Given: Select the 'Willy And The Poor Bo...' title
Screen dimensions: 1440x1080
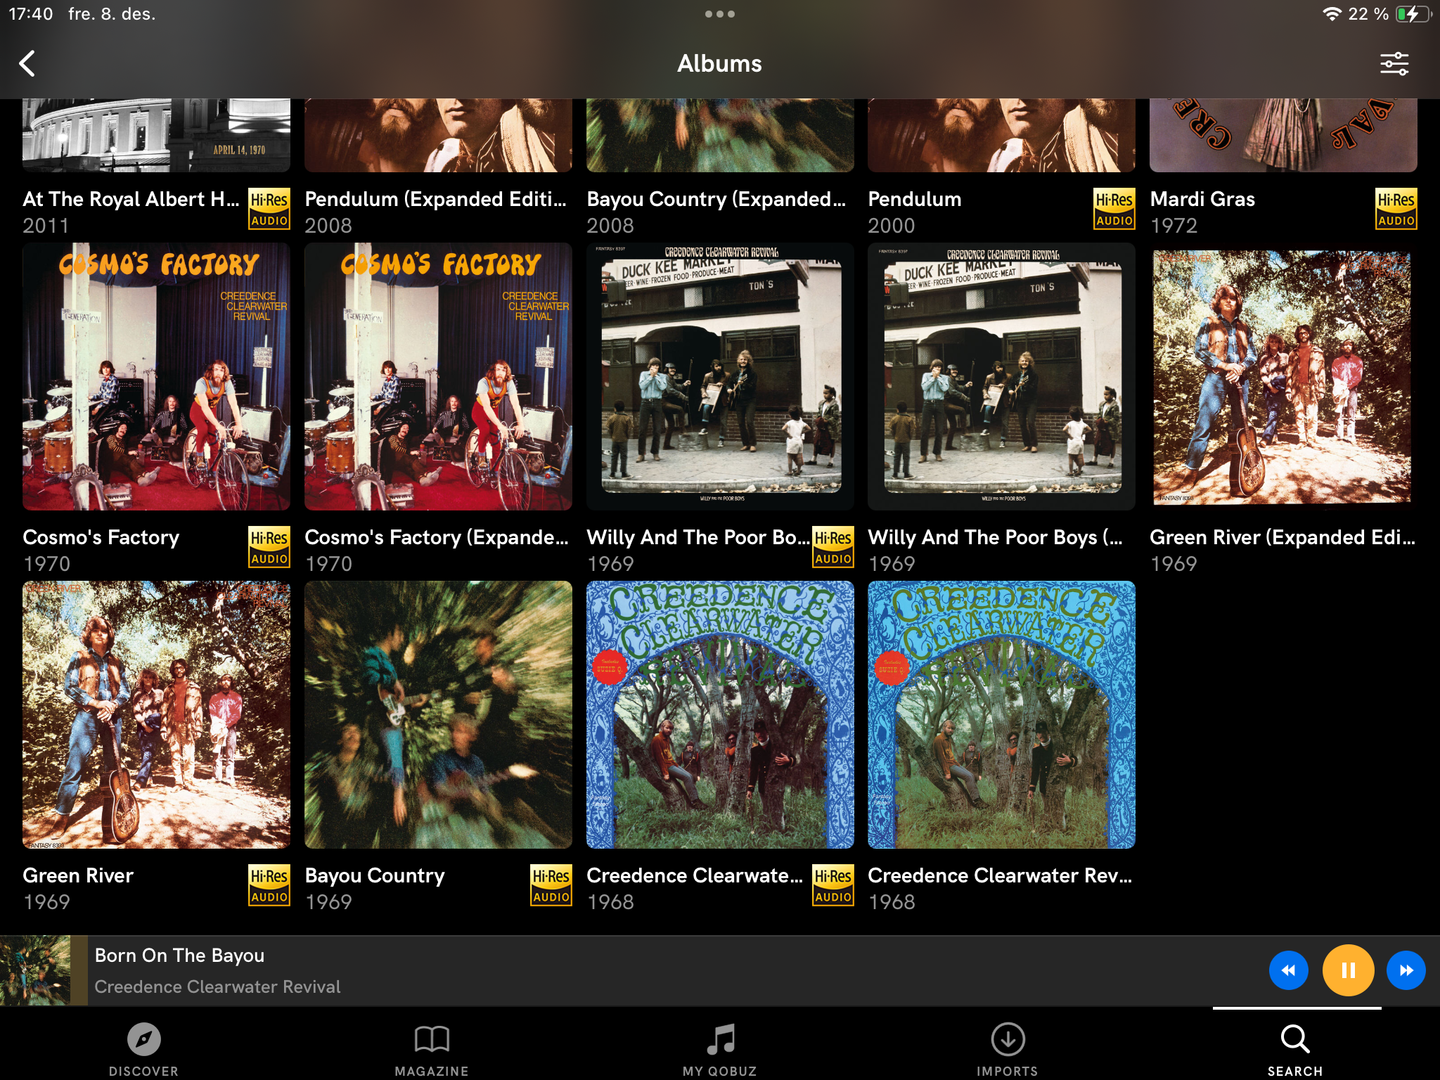Looking at the screenshot, I should [x=698, y=537].
